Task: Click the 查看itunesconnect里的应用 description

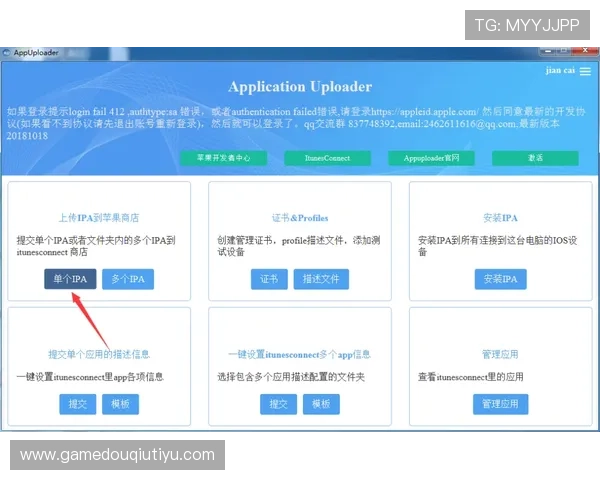Action: [471, 377]
